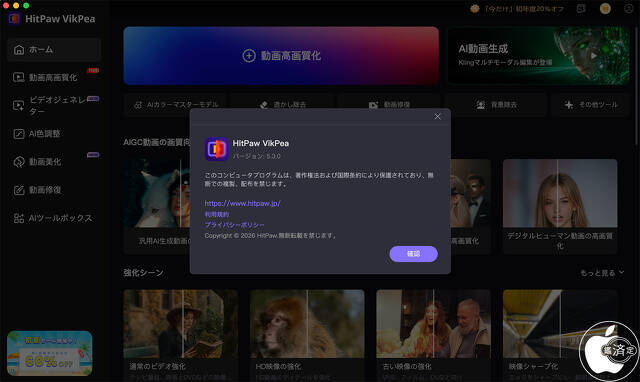Image resolution: width=640 pixels, height=382 pixels.
Task: Expand もっと見る in 強化シーン
Action: 602,273
